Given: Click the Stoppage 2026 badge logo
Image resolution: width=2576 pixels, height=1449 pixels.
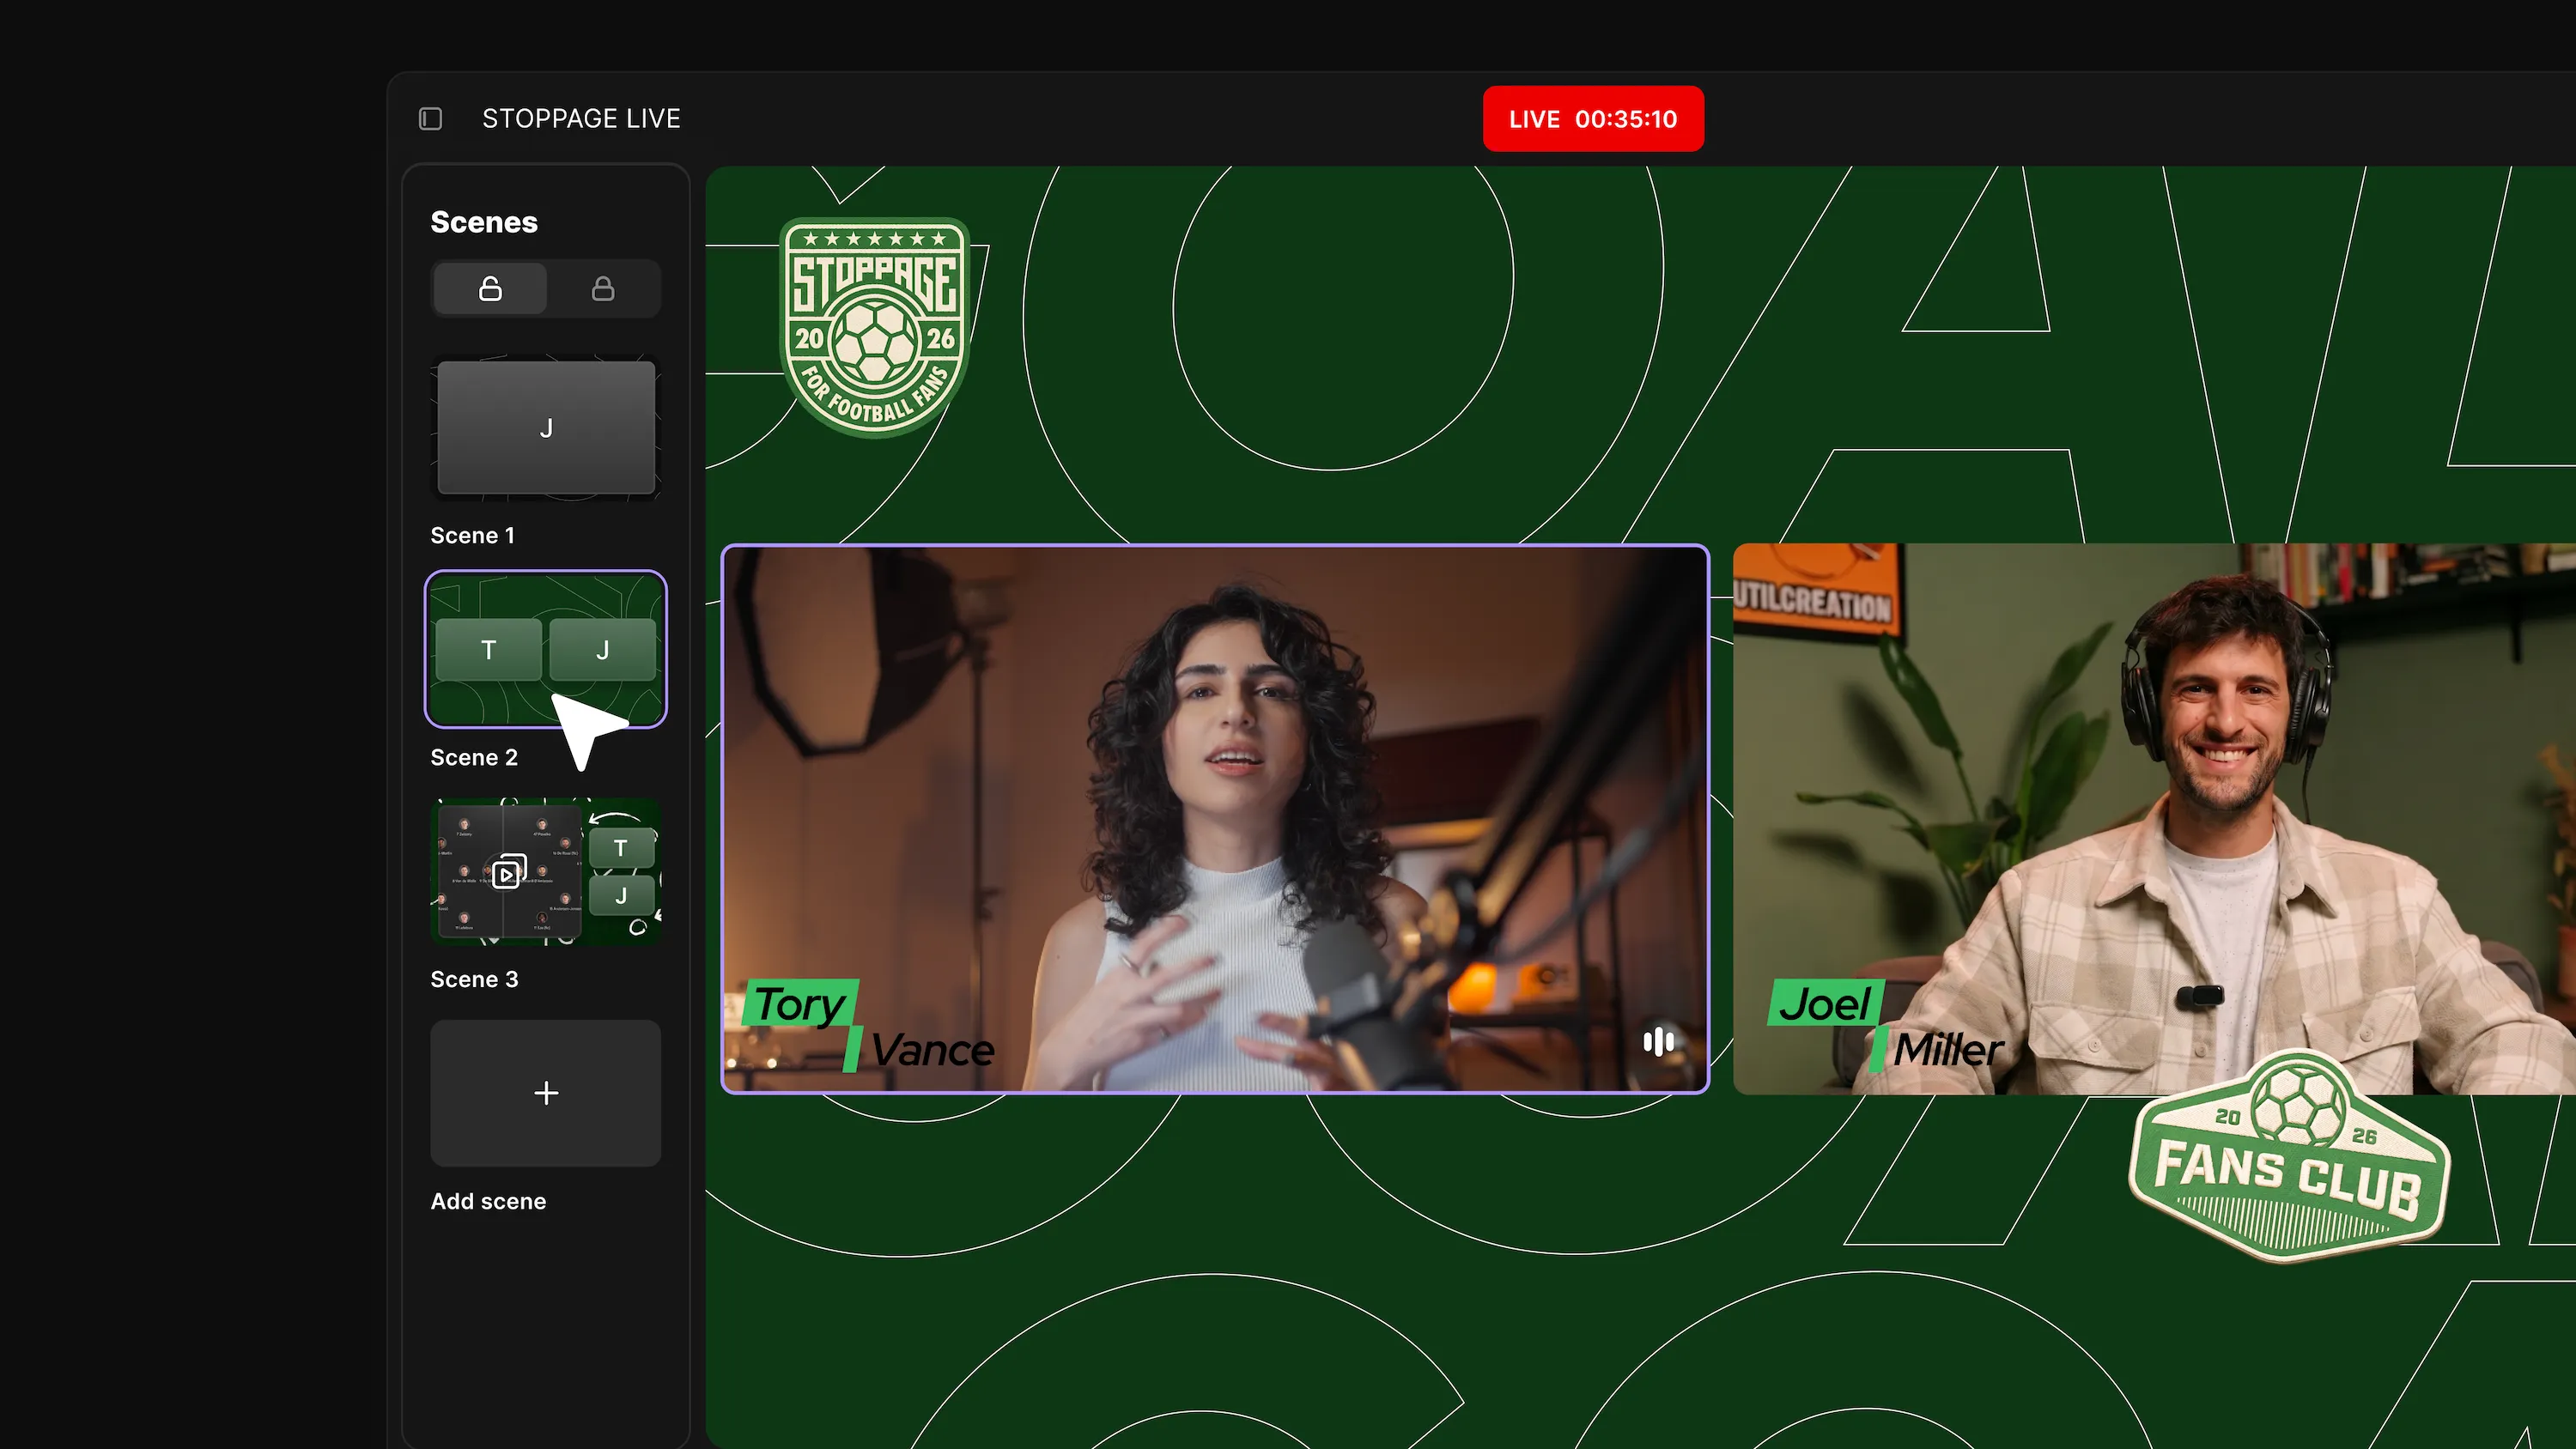Looking at the screenshot, I should pos(875,328).
